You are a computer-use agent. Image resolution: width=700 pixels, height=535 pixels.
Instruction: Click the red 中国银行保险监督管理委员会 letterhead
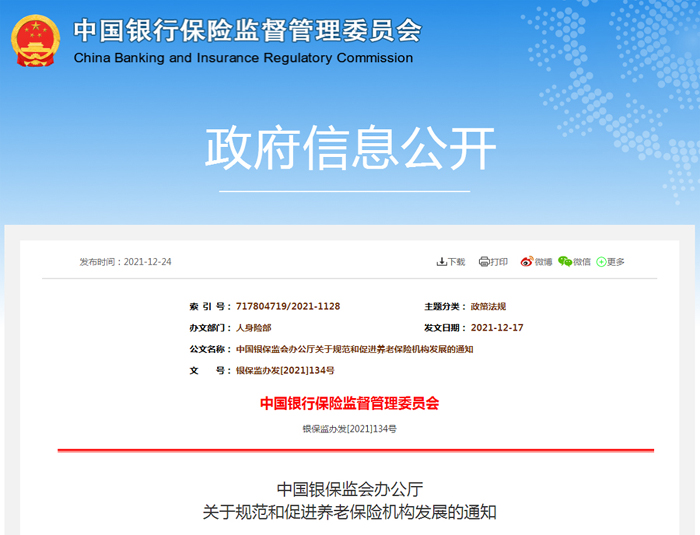tap(350, 403)
